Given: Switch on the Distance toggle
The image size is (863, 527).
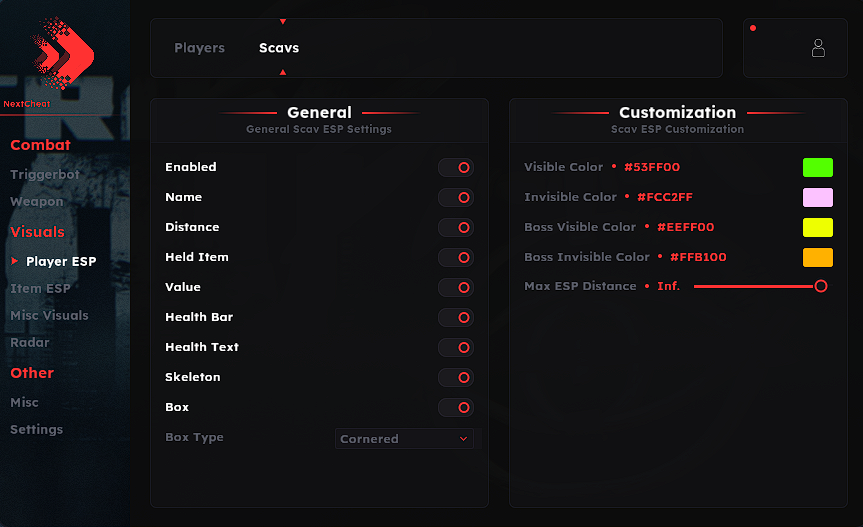Looking at the screenshot, I should [x=456, y=227].
